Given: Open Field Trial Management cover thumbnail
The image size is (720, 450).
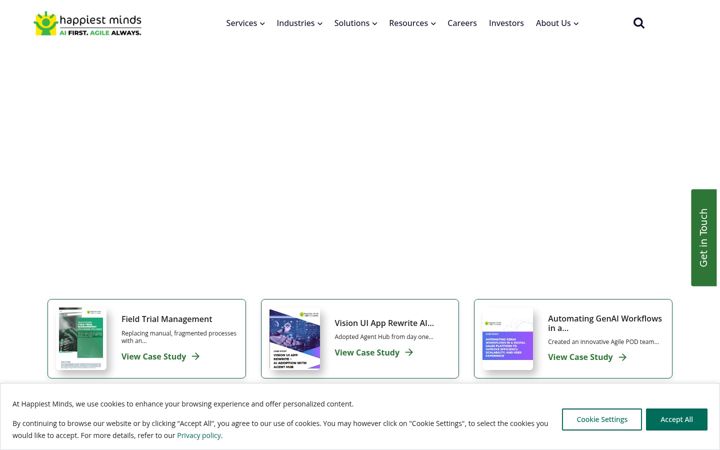Looking at the screenshot, I should pyautogui.click(x=81, y=338).
